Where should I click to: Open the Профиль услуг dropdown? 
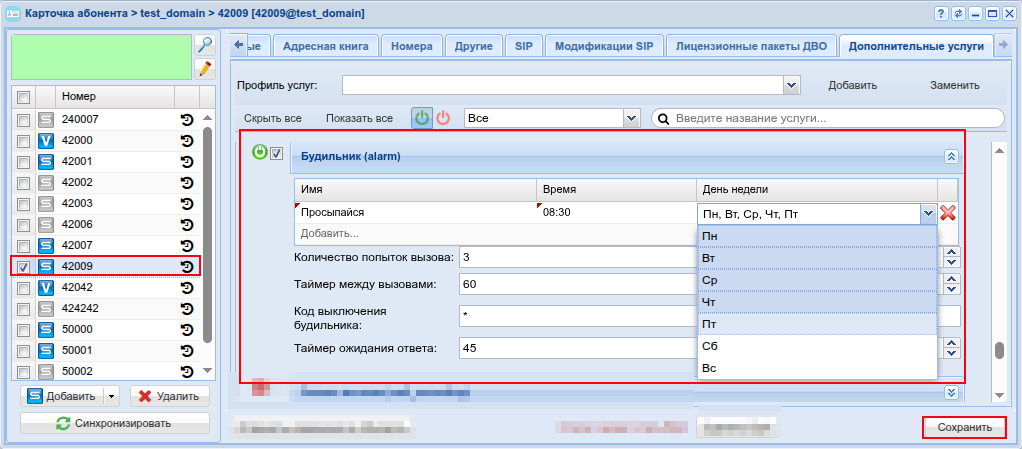click(791, 85)
